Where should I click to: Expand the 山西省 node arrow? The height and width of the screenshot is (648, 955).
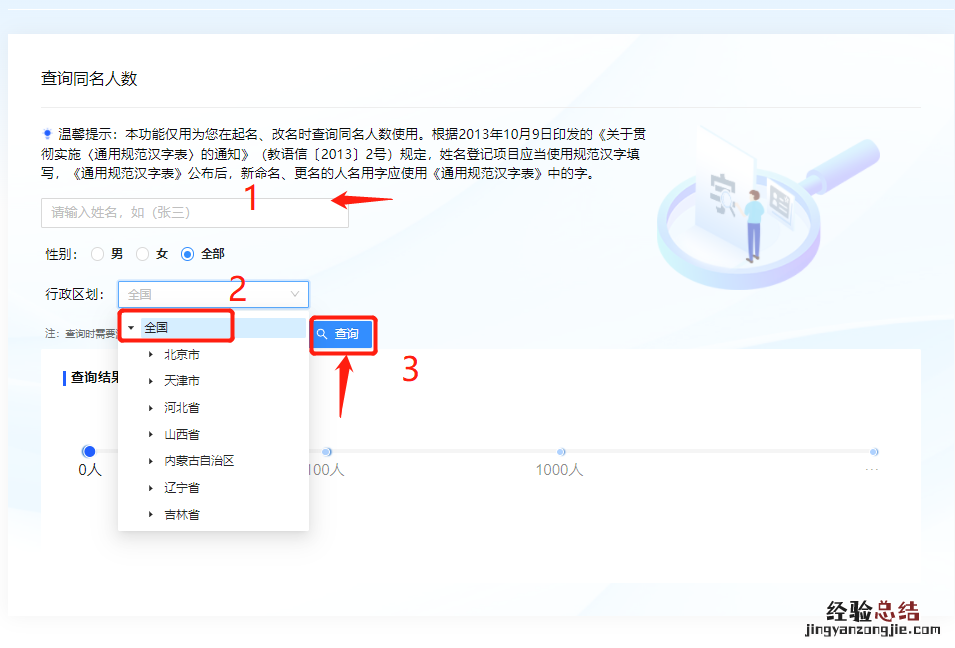[x=150, y=434]
